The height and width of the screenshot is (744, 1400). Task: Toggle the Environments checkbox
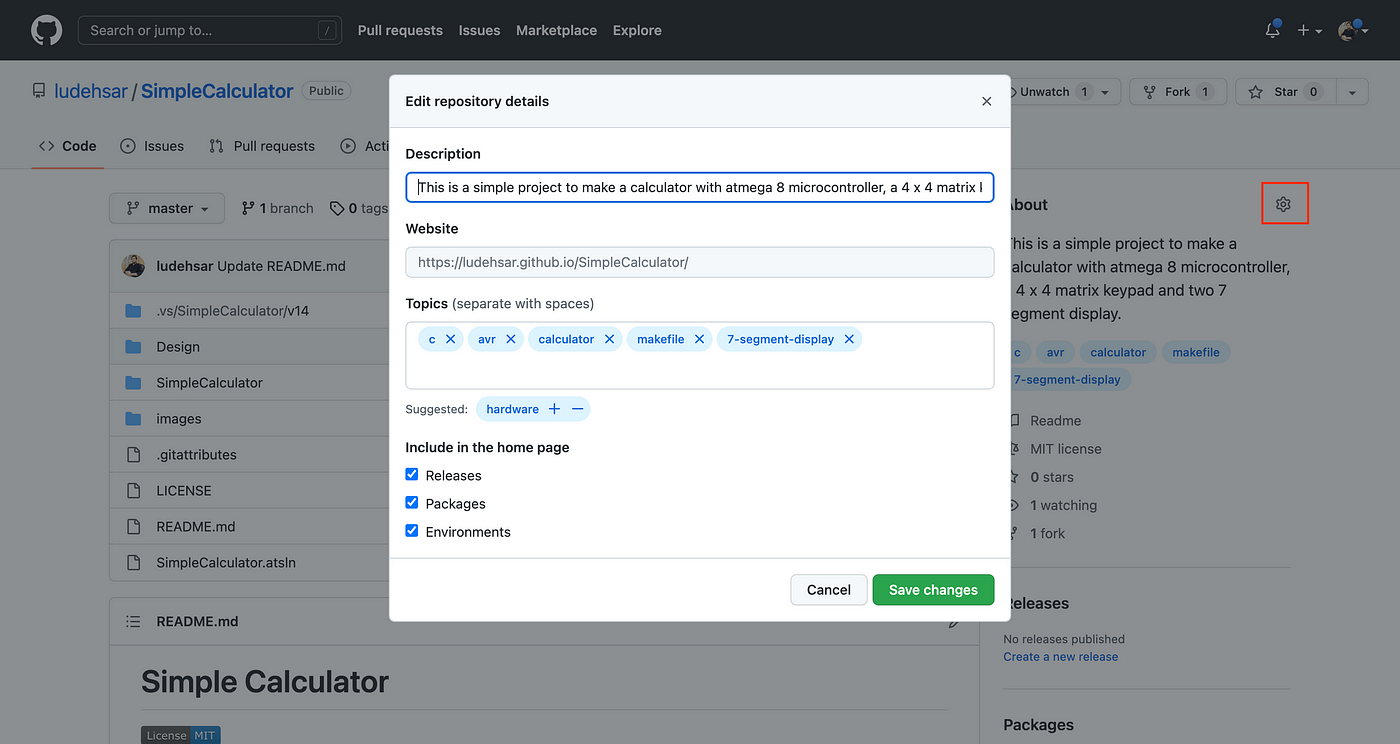411,530
